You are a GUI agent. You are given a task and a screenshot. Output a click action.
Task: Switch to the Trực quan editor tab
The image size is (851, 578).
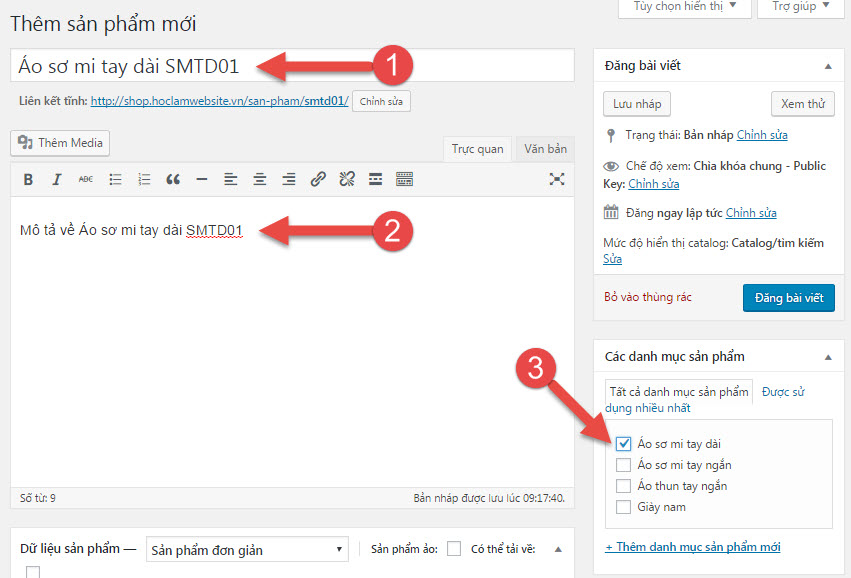478,149
